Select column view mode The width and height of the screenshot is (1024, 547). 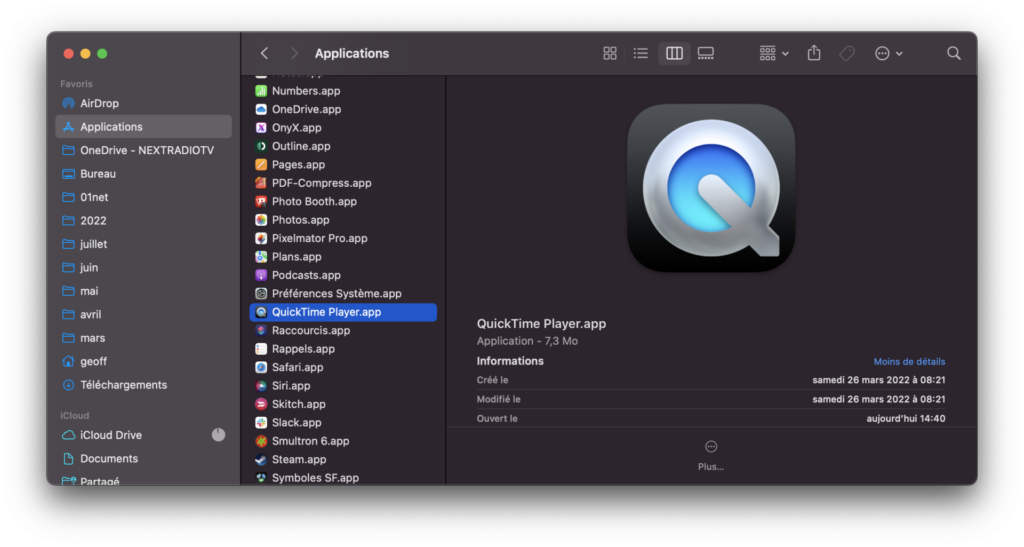[x=674, y=54]
